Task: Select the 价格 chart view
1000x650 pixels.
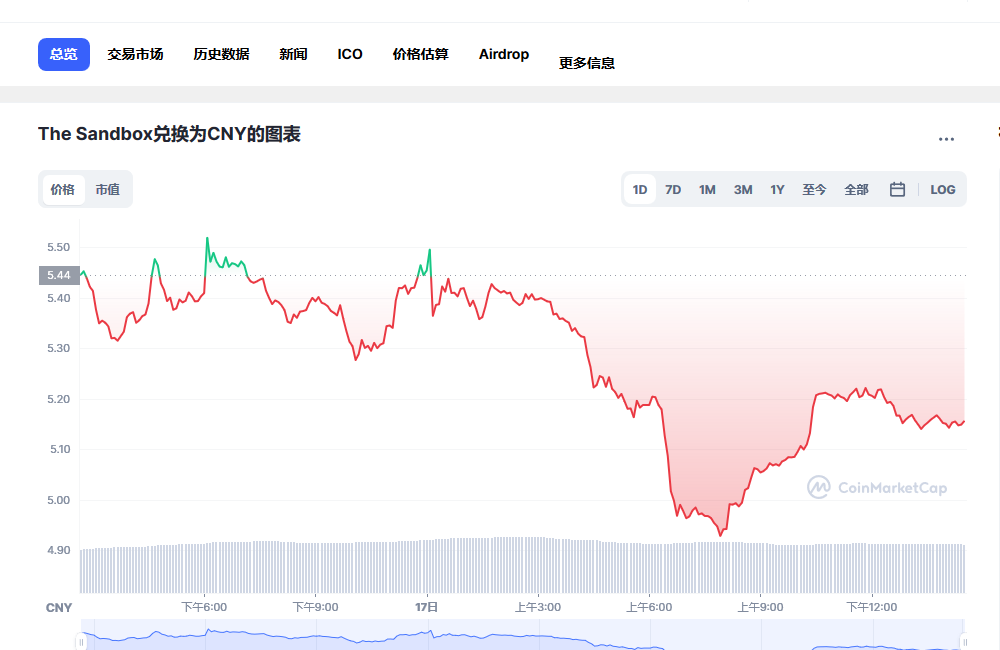Action: point(62,189)
